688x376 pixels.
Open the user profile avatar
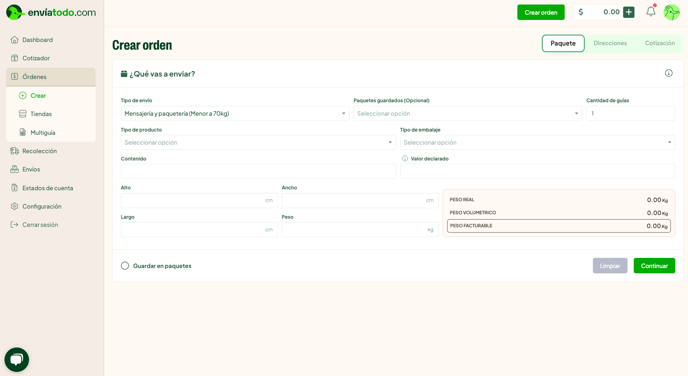(671, 12)
